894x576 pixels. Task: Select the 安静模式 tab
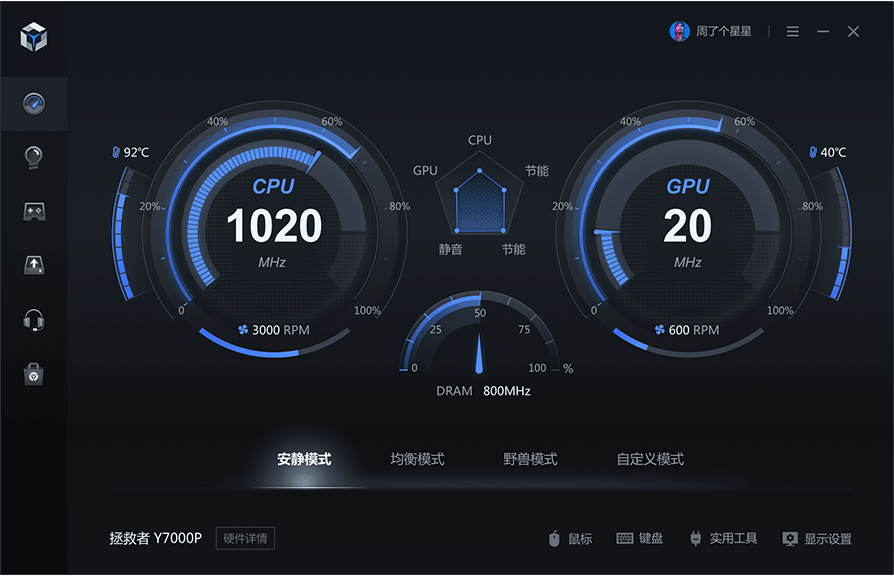click(304, 459)
